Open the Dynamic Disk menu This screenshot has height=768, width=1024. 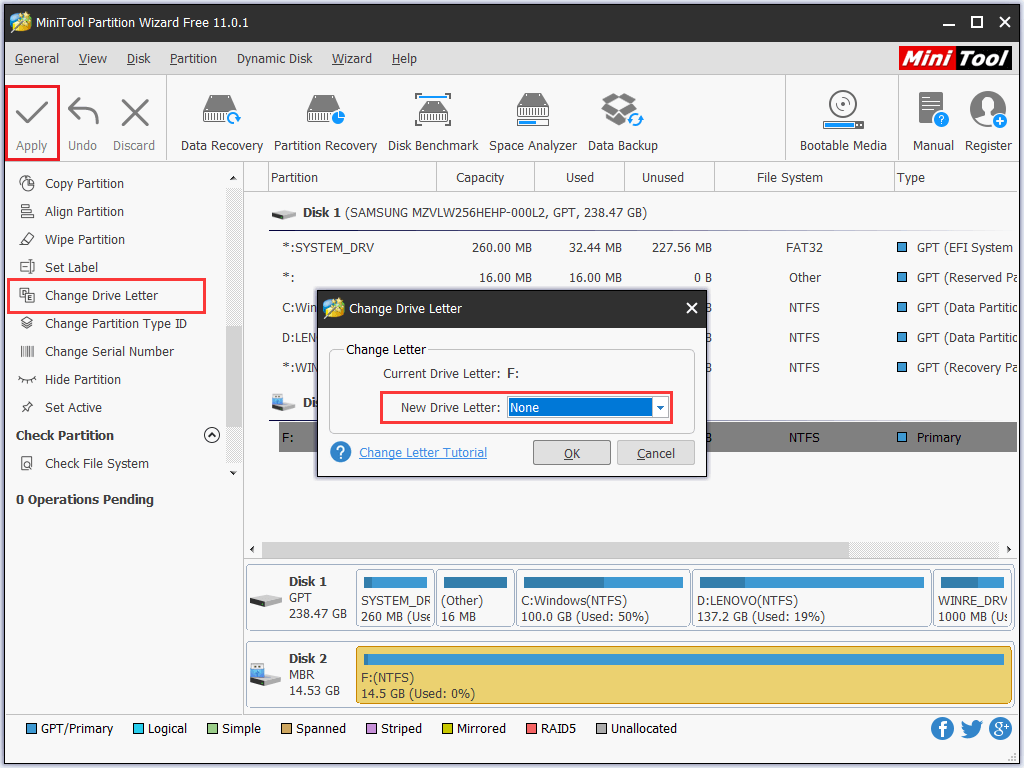274,59
